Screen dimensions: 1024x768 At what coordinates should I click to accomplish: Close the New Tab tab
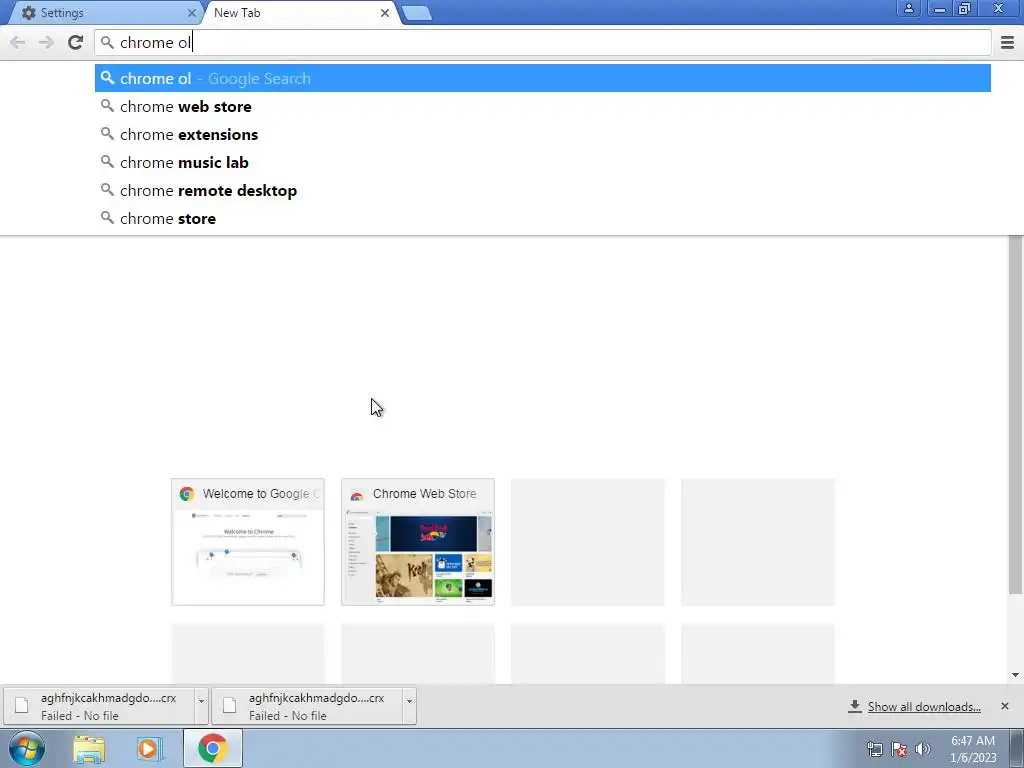click(x=385, y=12)
